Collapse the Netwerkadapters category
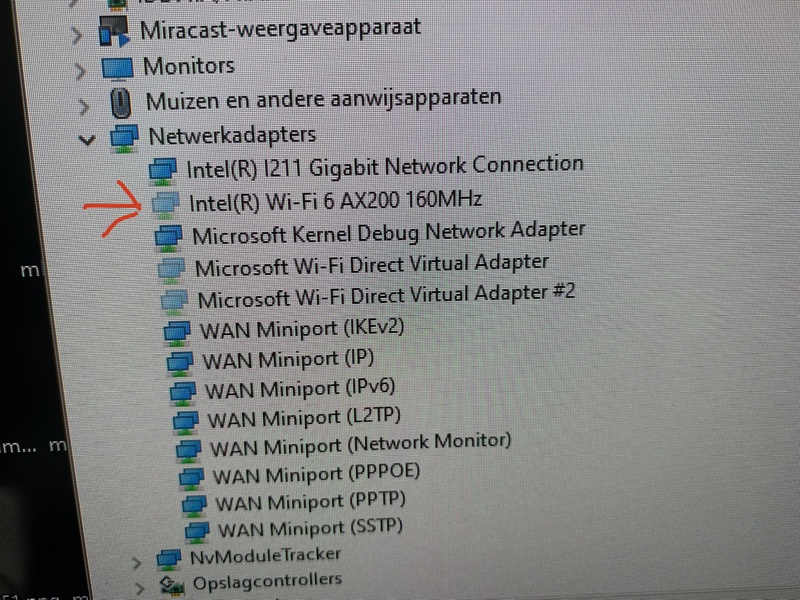800x600 pixels. tap(87, 139)
